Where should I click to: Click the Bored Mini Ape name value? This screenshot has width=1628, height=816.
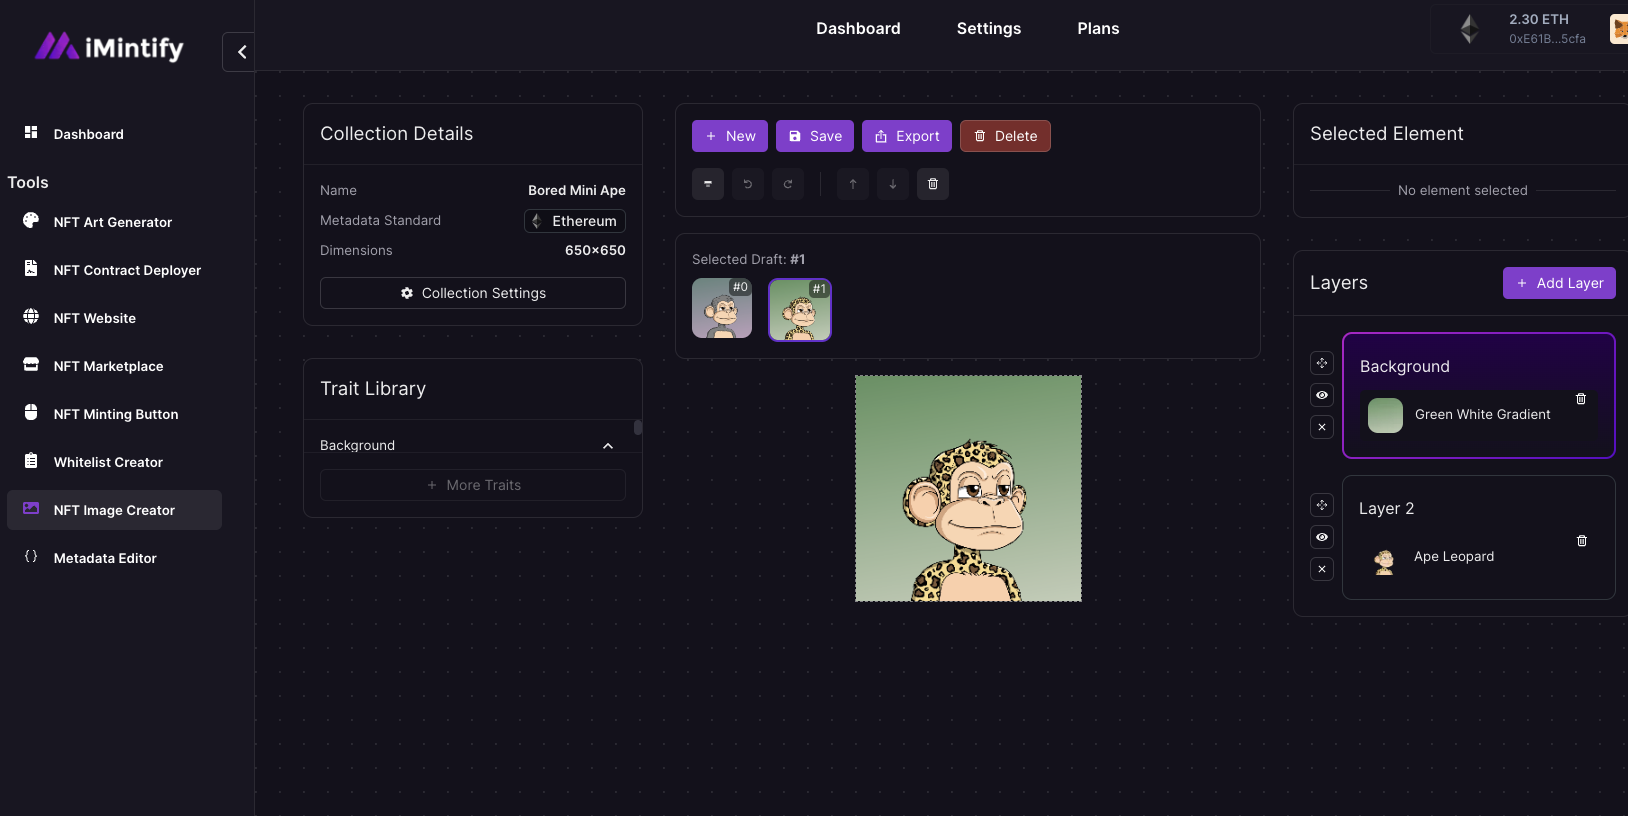tap(577, 190)
